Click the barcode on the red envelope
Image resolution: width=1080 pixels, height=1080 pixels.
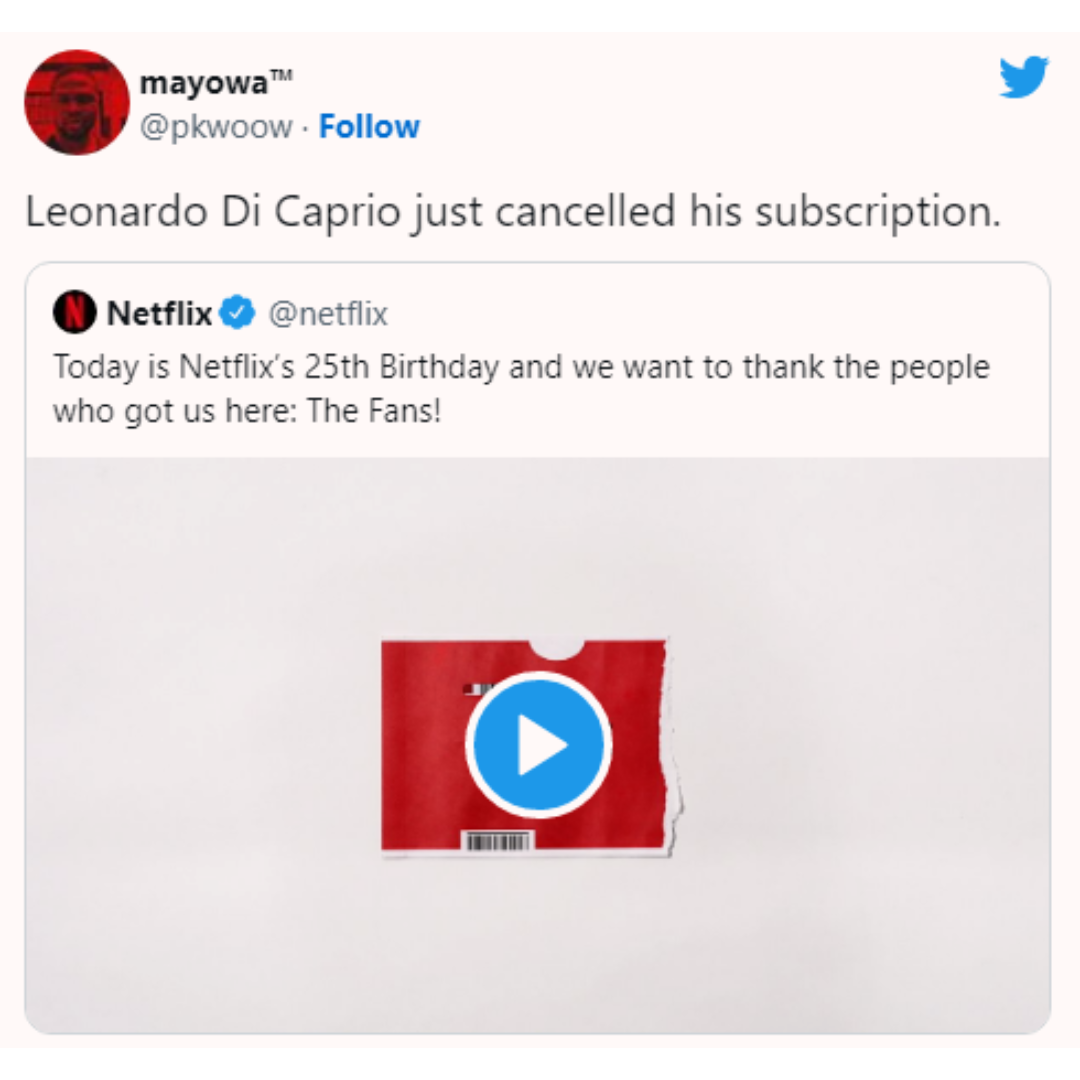pos(499,841)
